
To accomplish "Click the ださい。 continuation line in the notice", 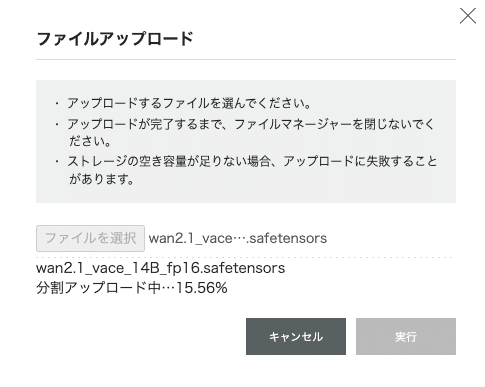I will coord(90,141).
